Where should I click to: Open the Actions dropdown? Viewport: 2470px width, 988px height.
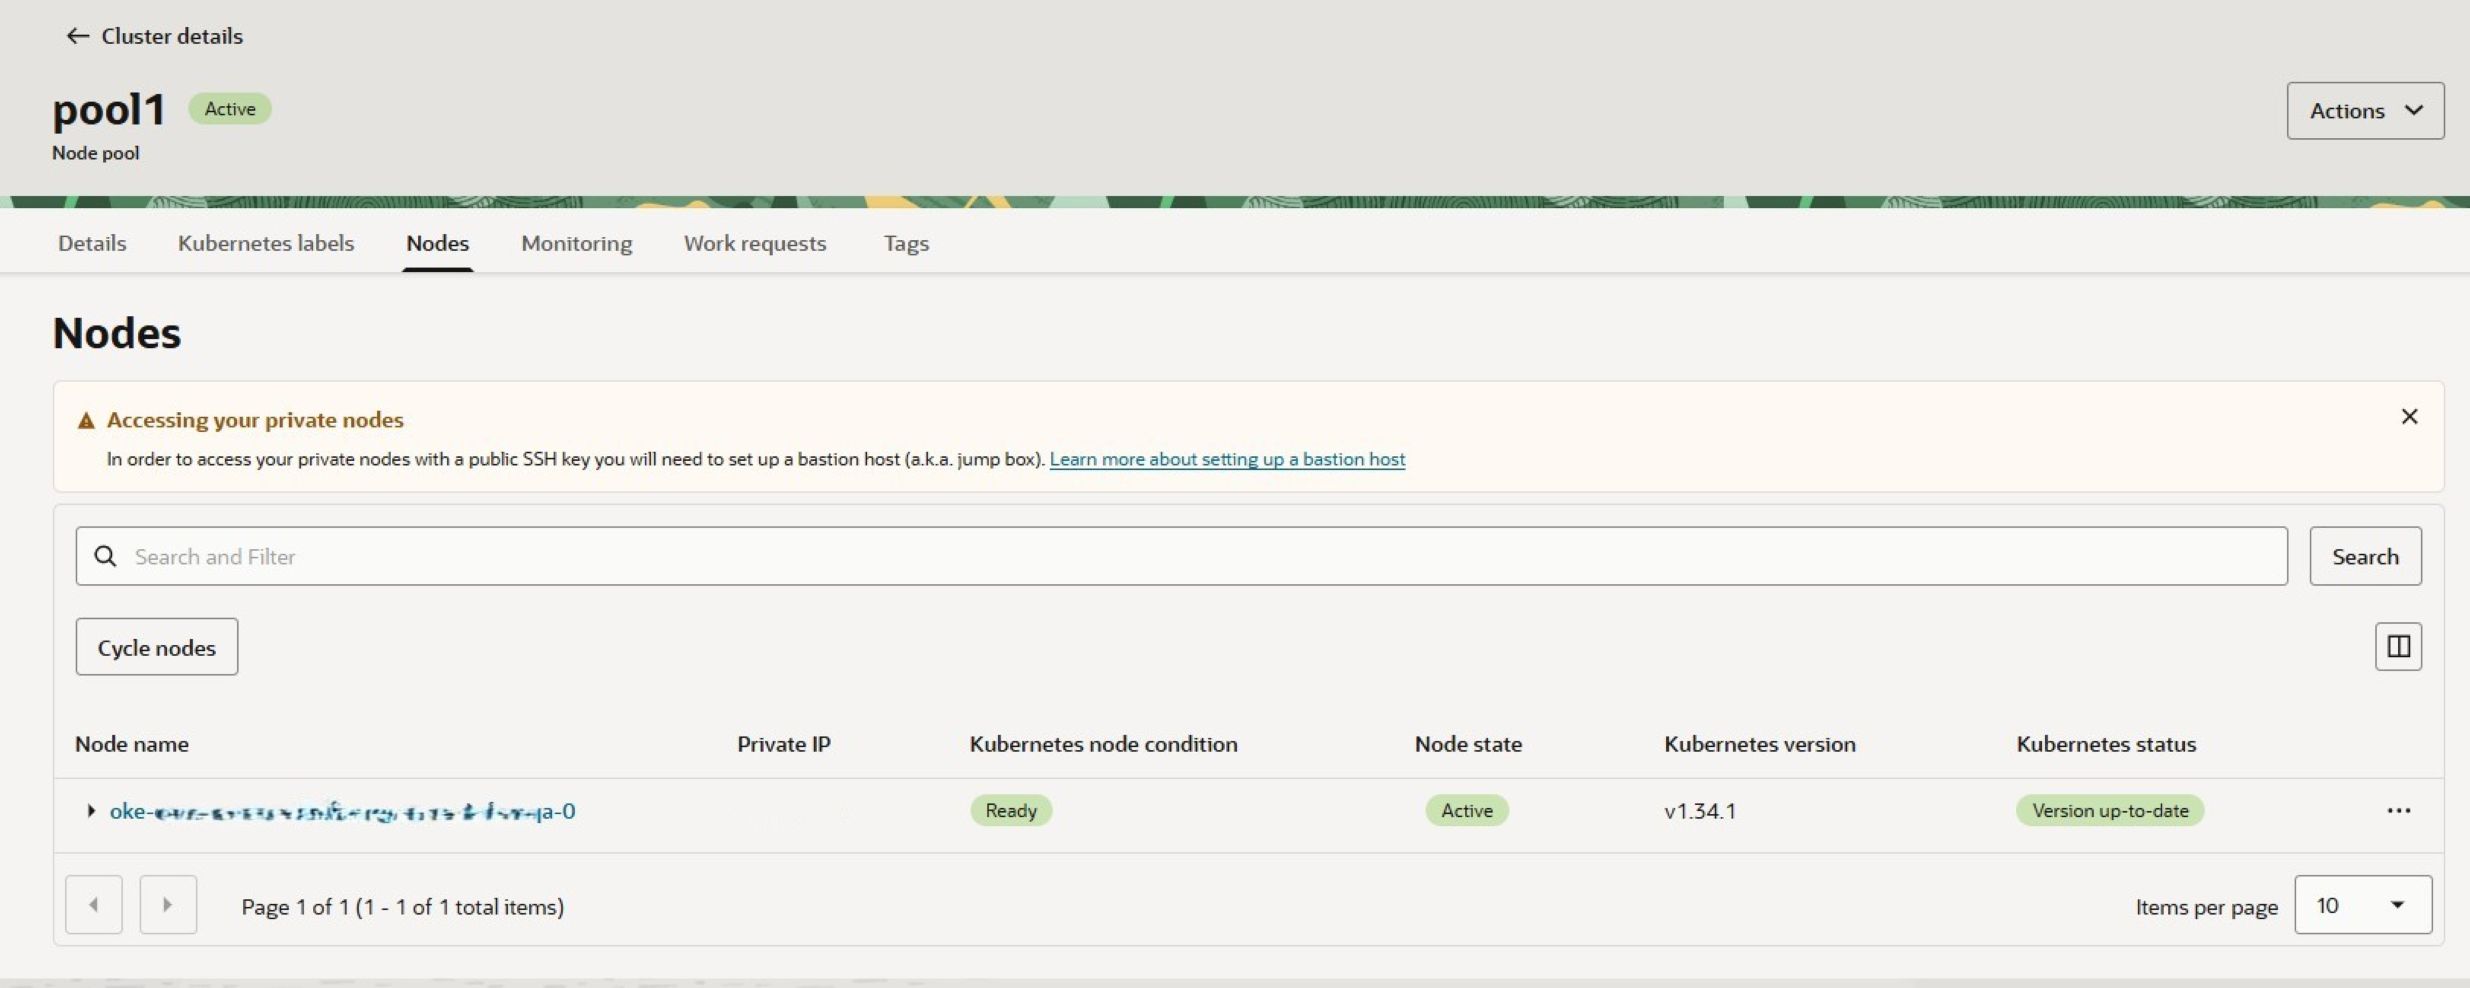pos(2364,110)
